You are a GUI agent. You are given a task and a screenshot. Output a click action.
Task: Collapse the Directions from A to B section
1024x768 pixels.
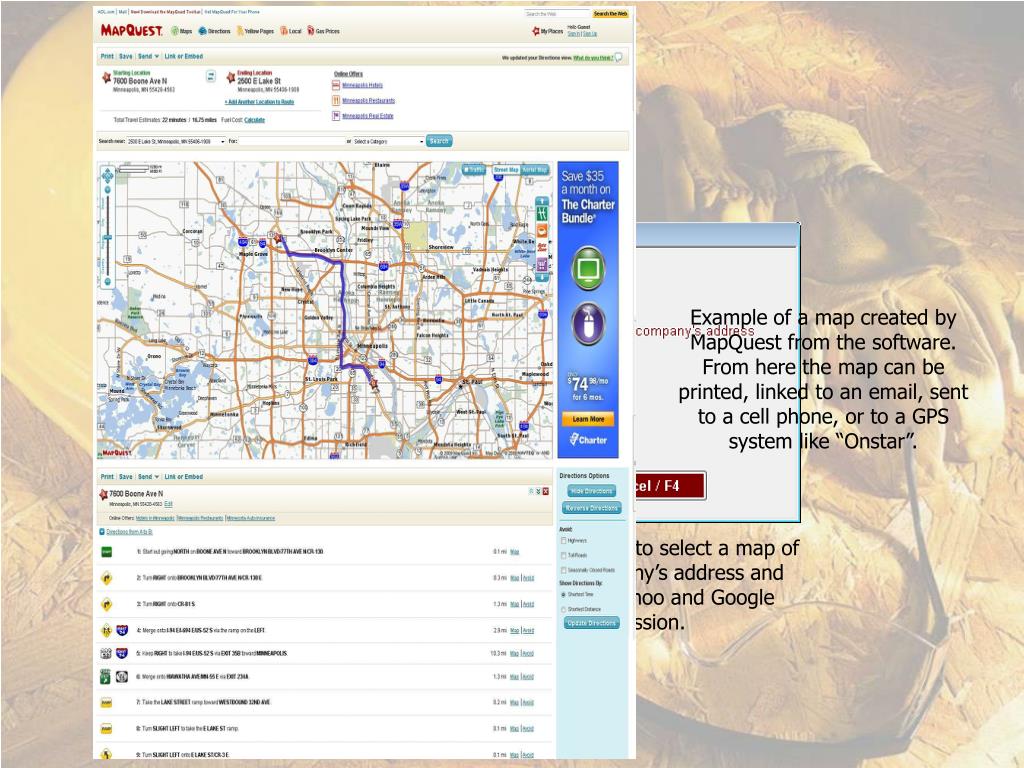pyautogui.click(x=102, y=532)
